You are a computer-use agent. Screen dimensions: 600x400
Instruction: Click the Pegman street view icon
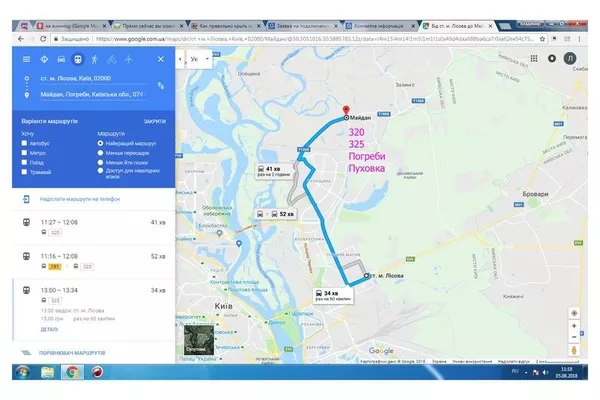[x=573, y=349]
